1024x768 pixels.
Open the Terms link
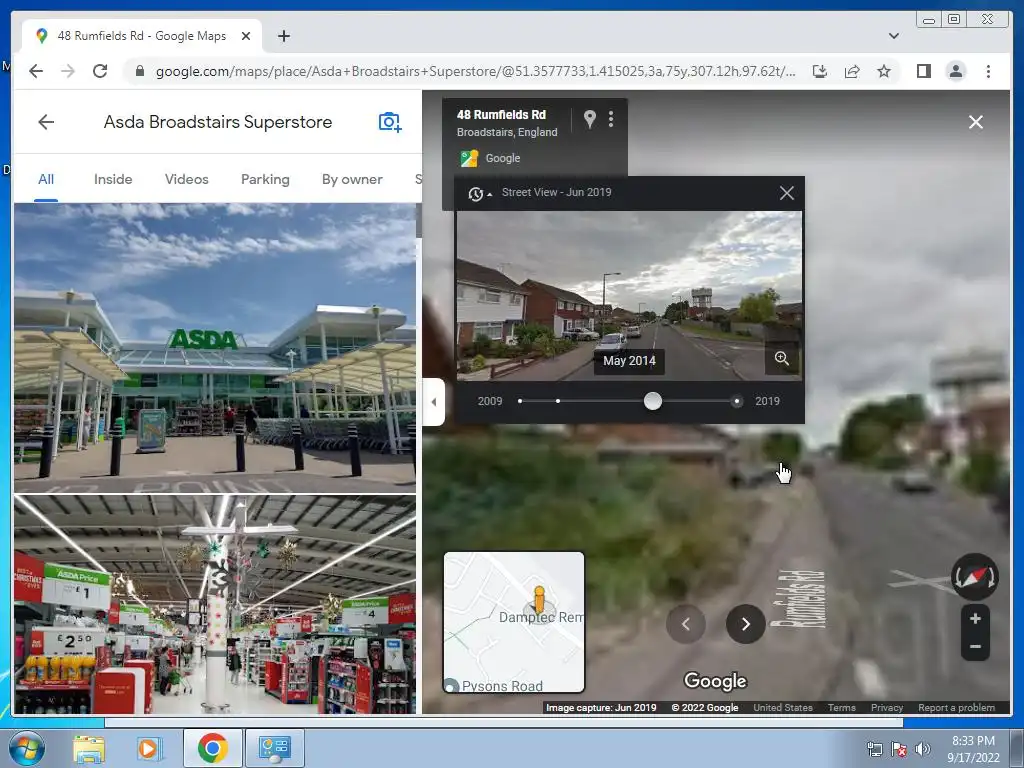tap(841, 707)
